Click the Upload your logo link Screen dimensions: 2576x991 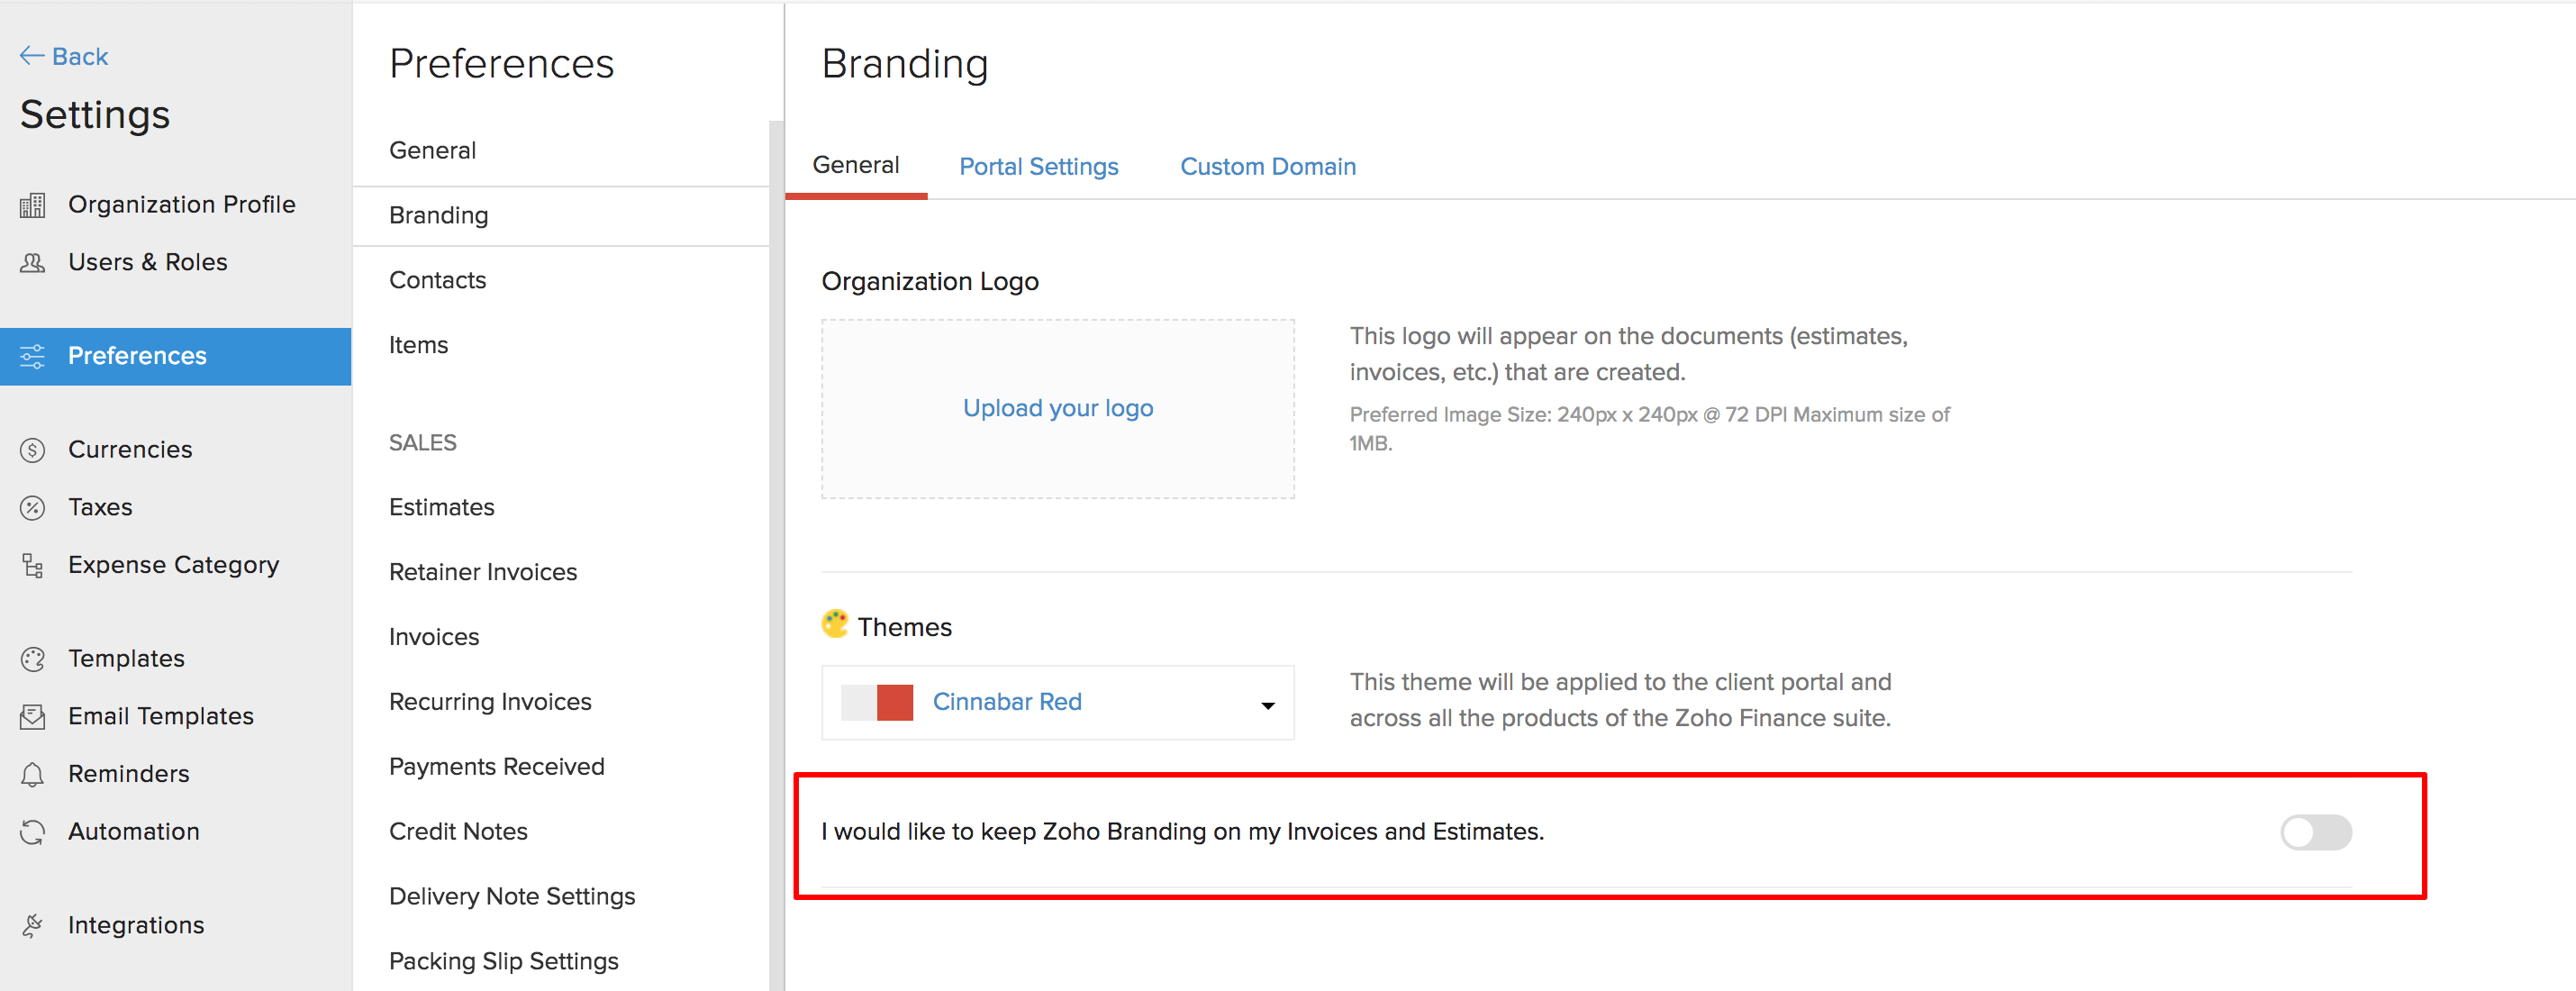point(1057,408)
